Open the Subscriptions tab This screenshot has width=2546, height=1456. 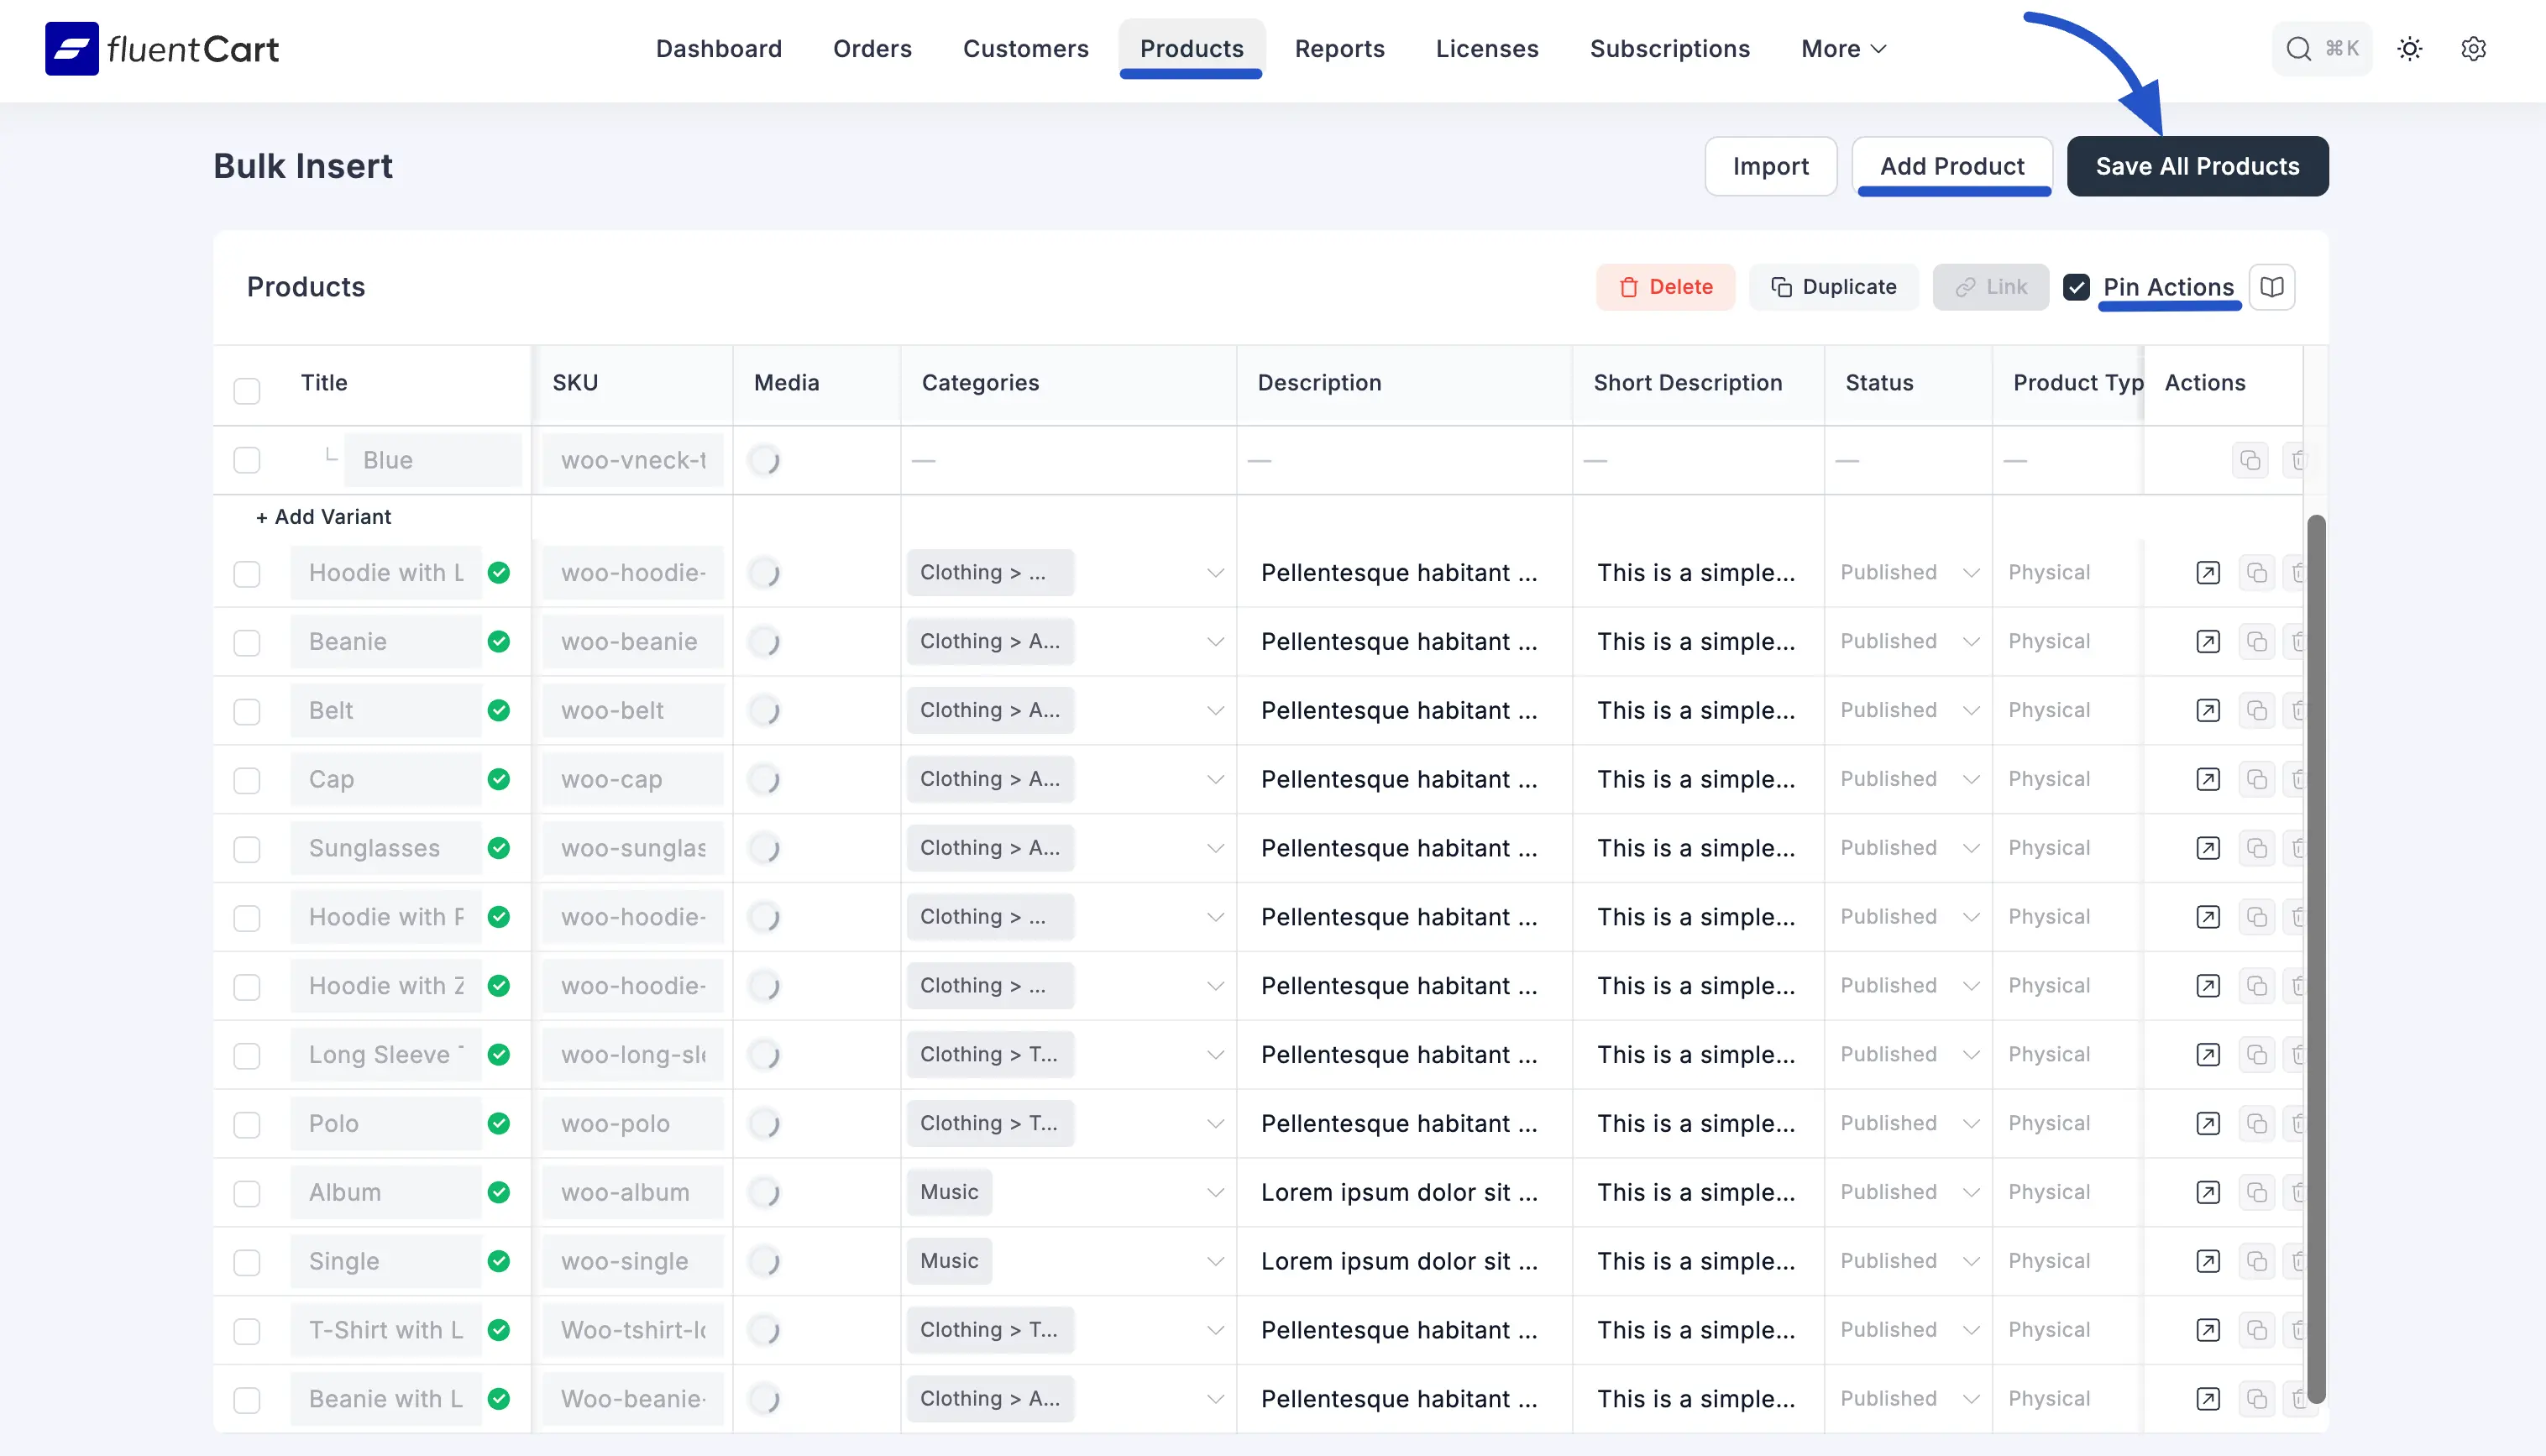[1669, 48]
